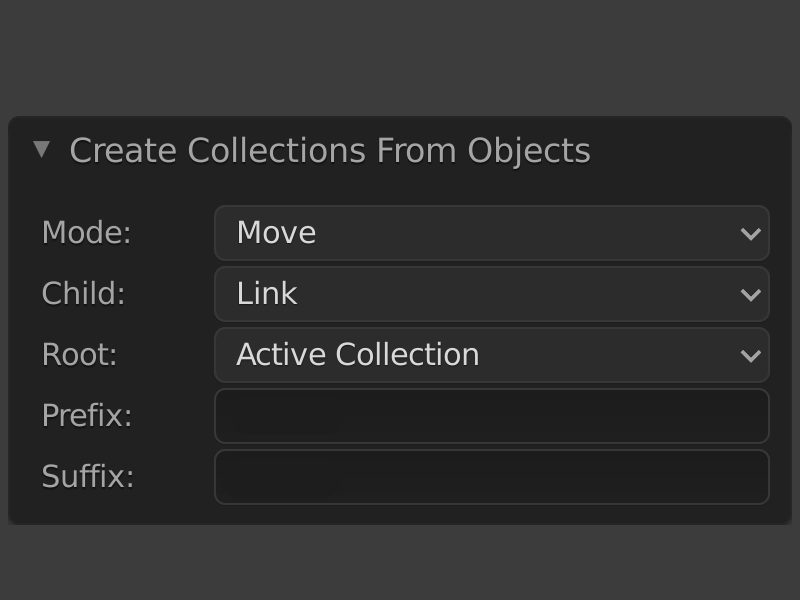Click the Mode label
The image size is (800, 600).
tap(86, 233)
